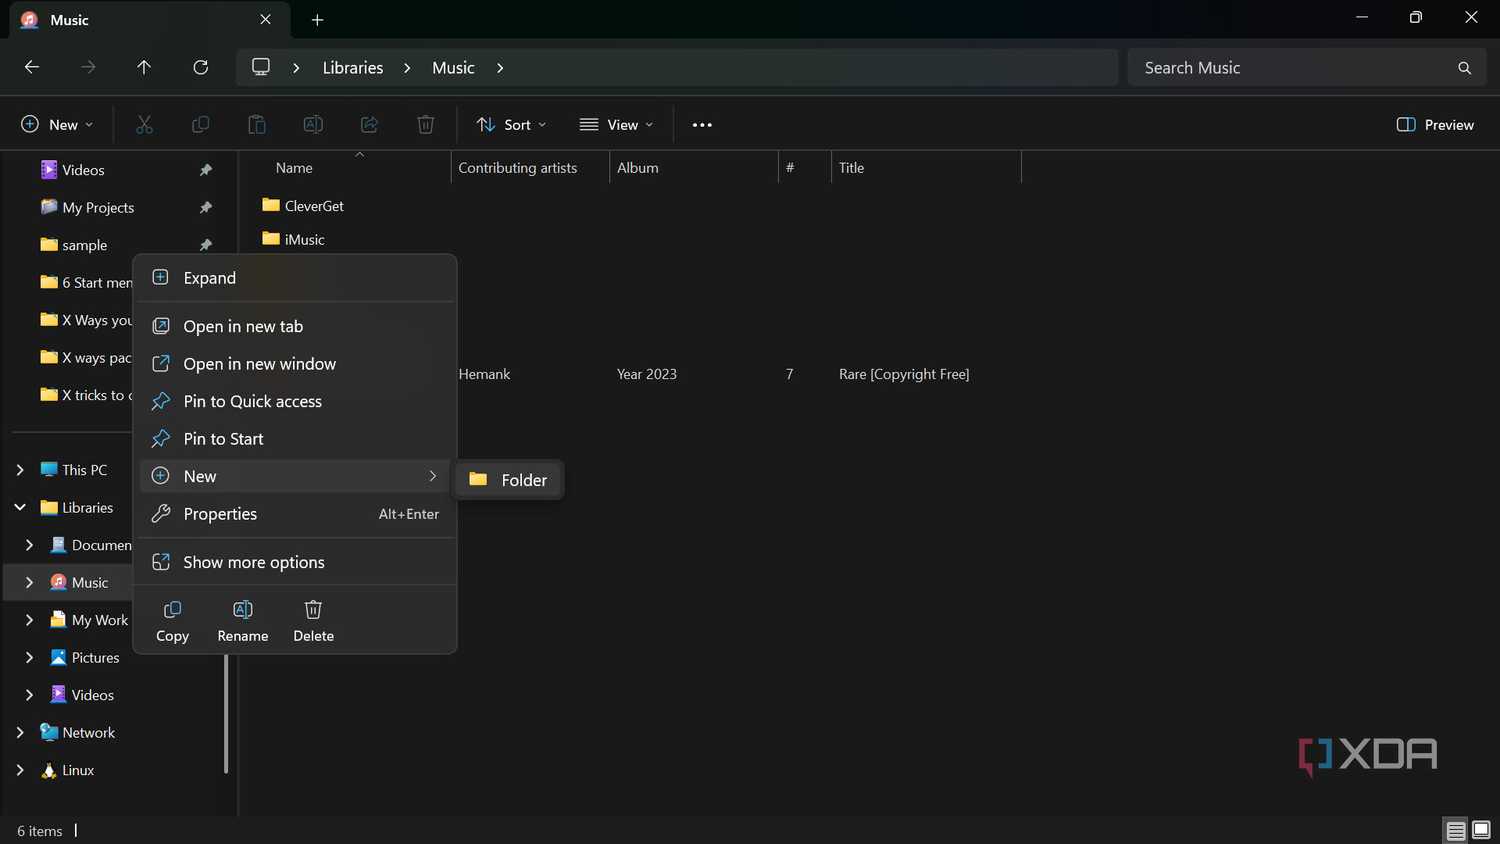Image resolution: width=1500 pixels, height=844 pixels.
Task: Unpin Videos from Quick access
Action: (206, 170)
